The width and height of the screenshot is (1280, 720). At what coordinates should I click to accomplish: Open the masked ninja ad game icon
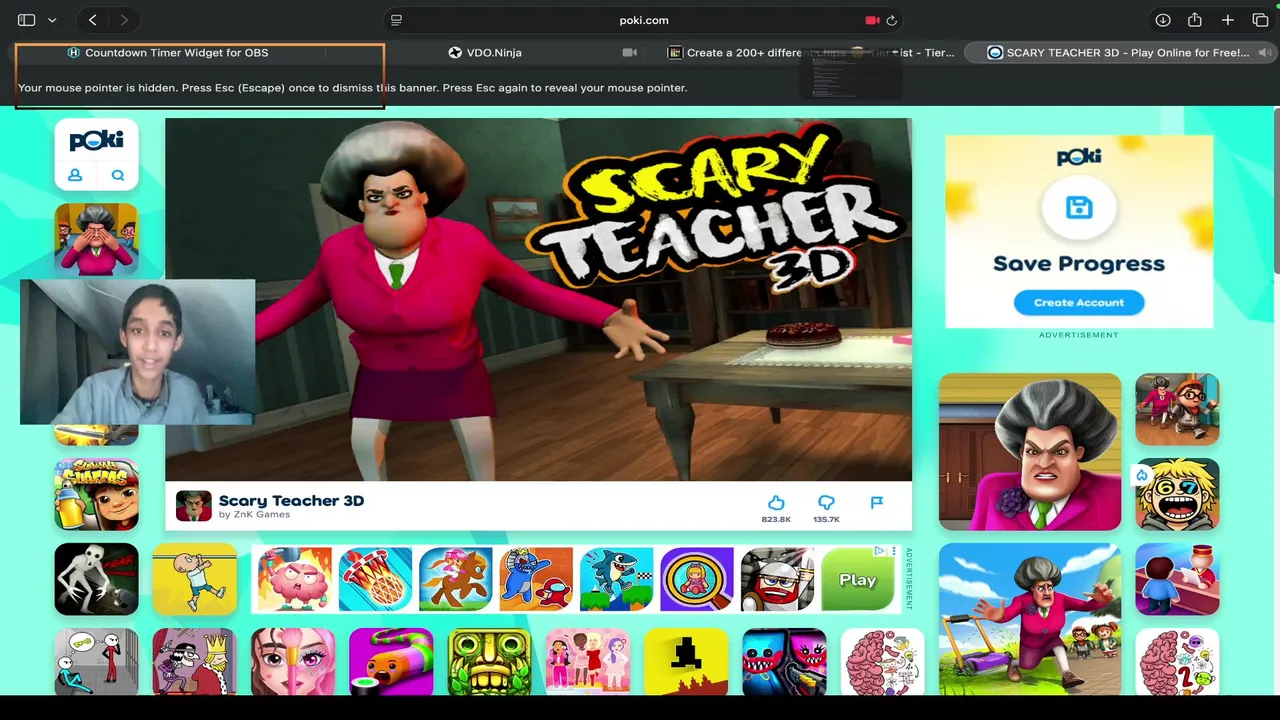click(777, 579)
